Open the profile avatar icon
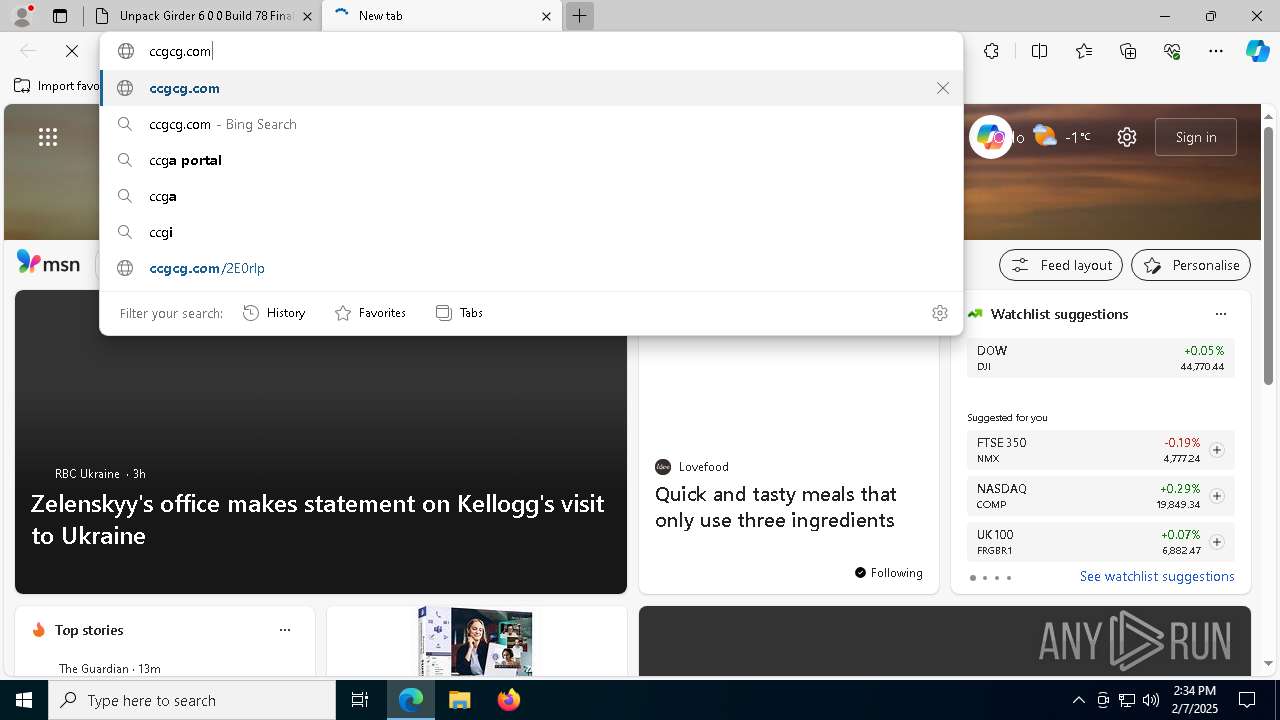Image resolution: width=1280 pixels, height=720 pixels. [x=22, y=16]
